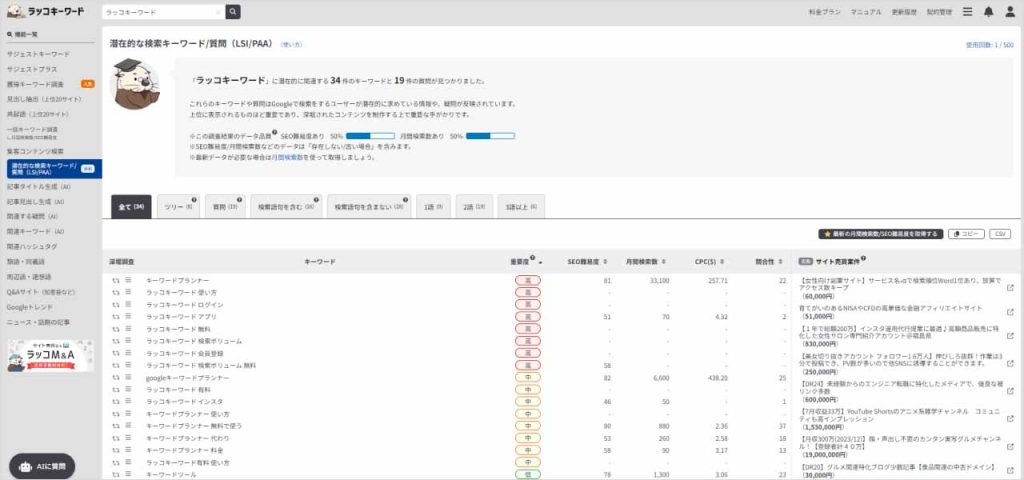Select the 全て (34) tab
Screen dimensions: 1024x480
[131, 206]
